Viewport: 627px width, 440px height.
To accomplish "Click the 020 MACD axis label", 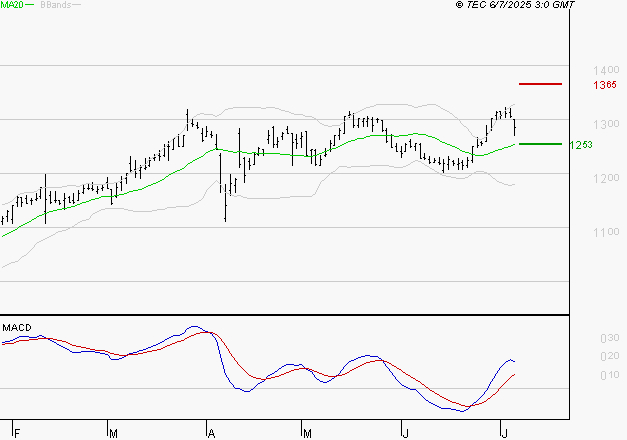I will (x=580, y=357).
